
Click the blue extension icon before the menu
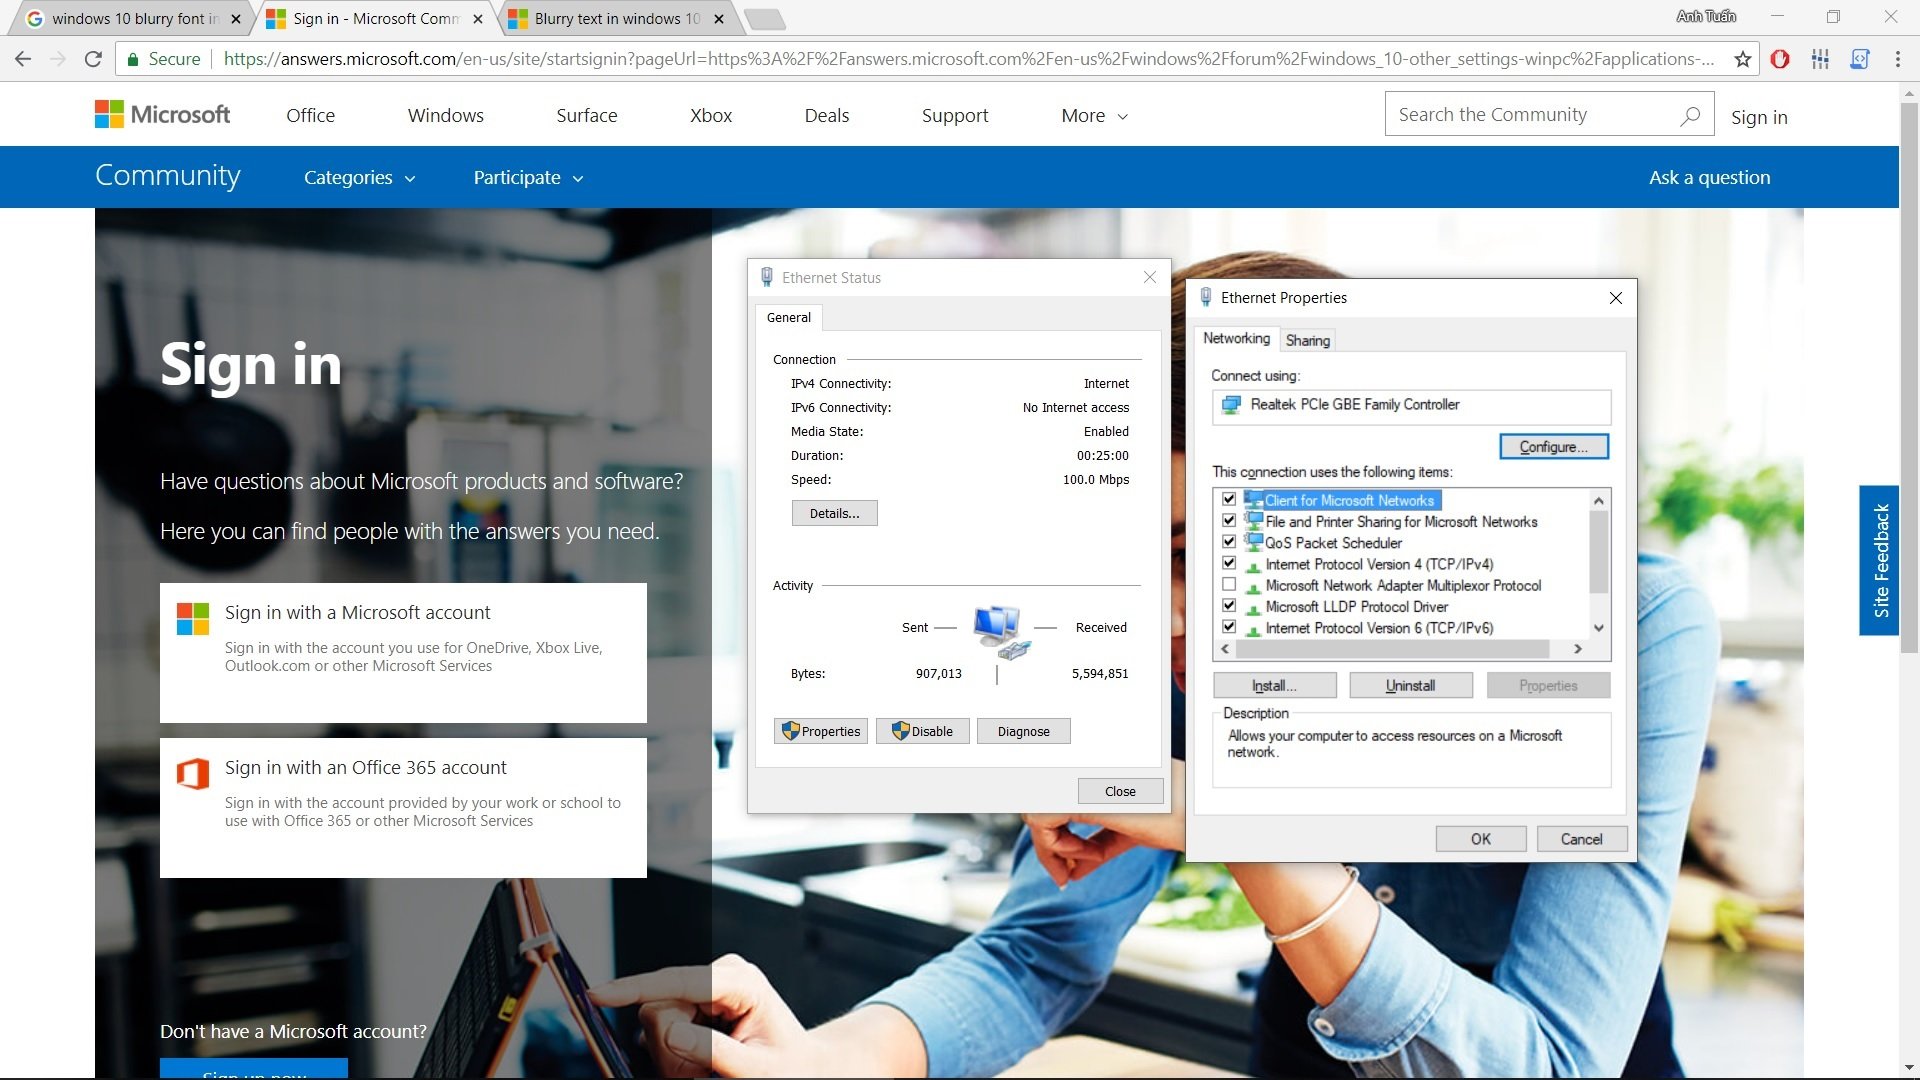tap(1860, 59)
